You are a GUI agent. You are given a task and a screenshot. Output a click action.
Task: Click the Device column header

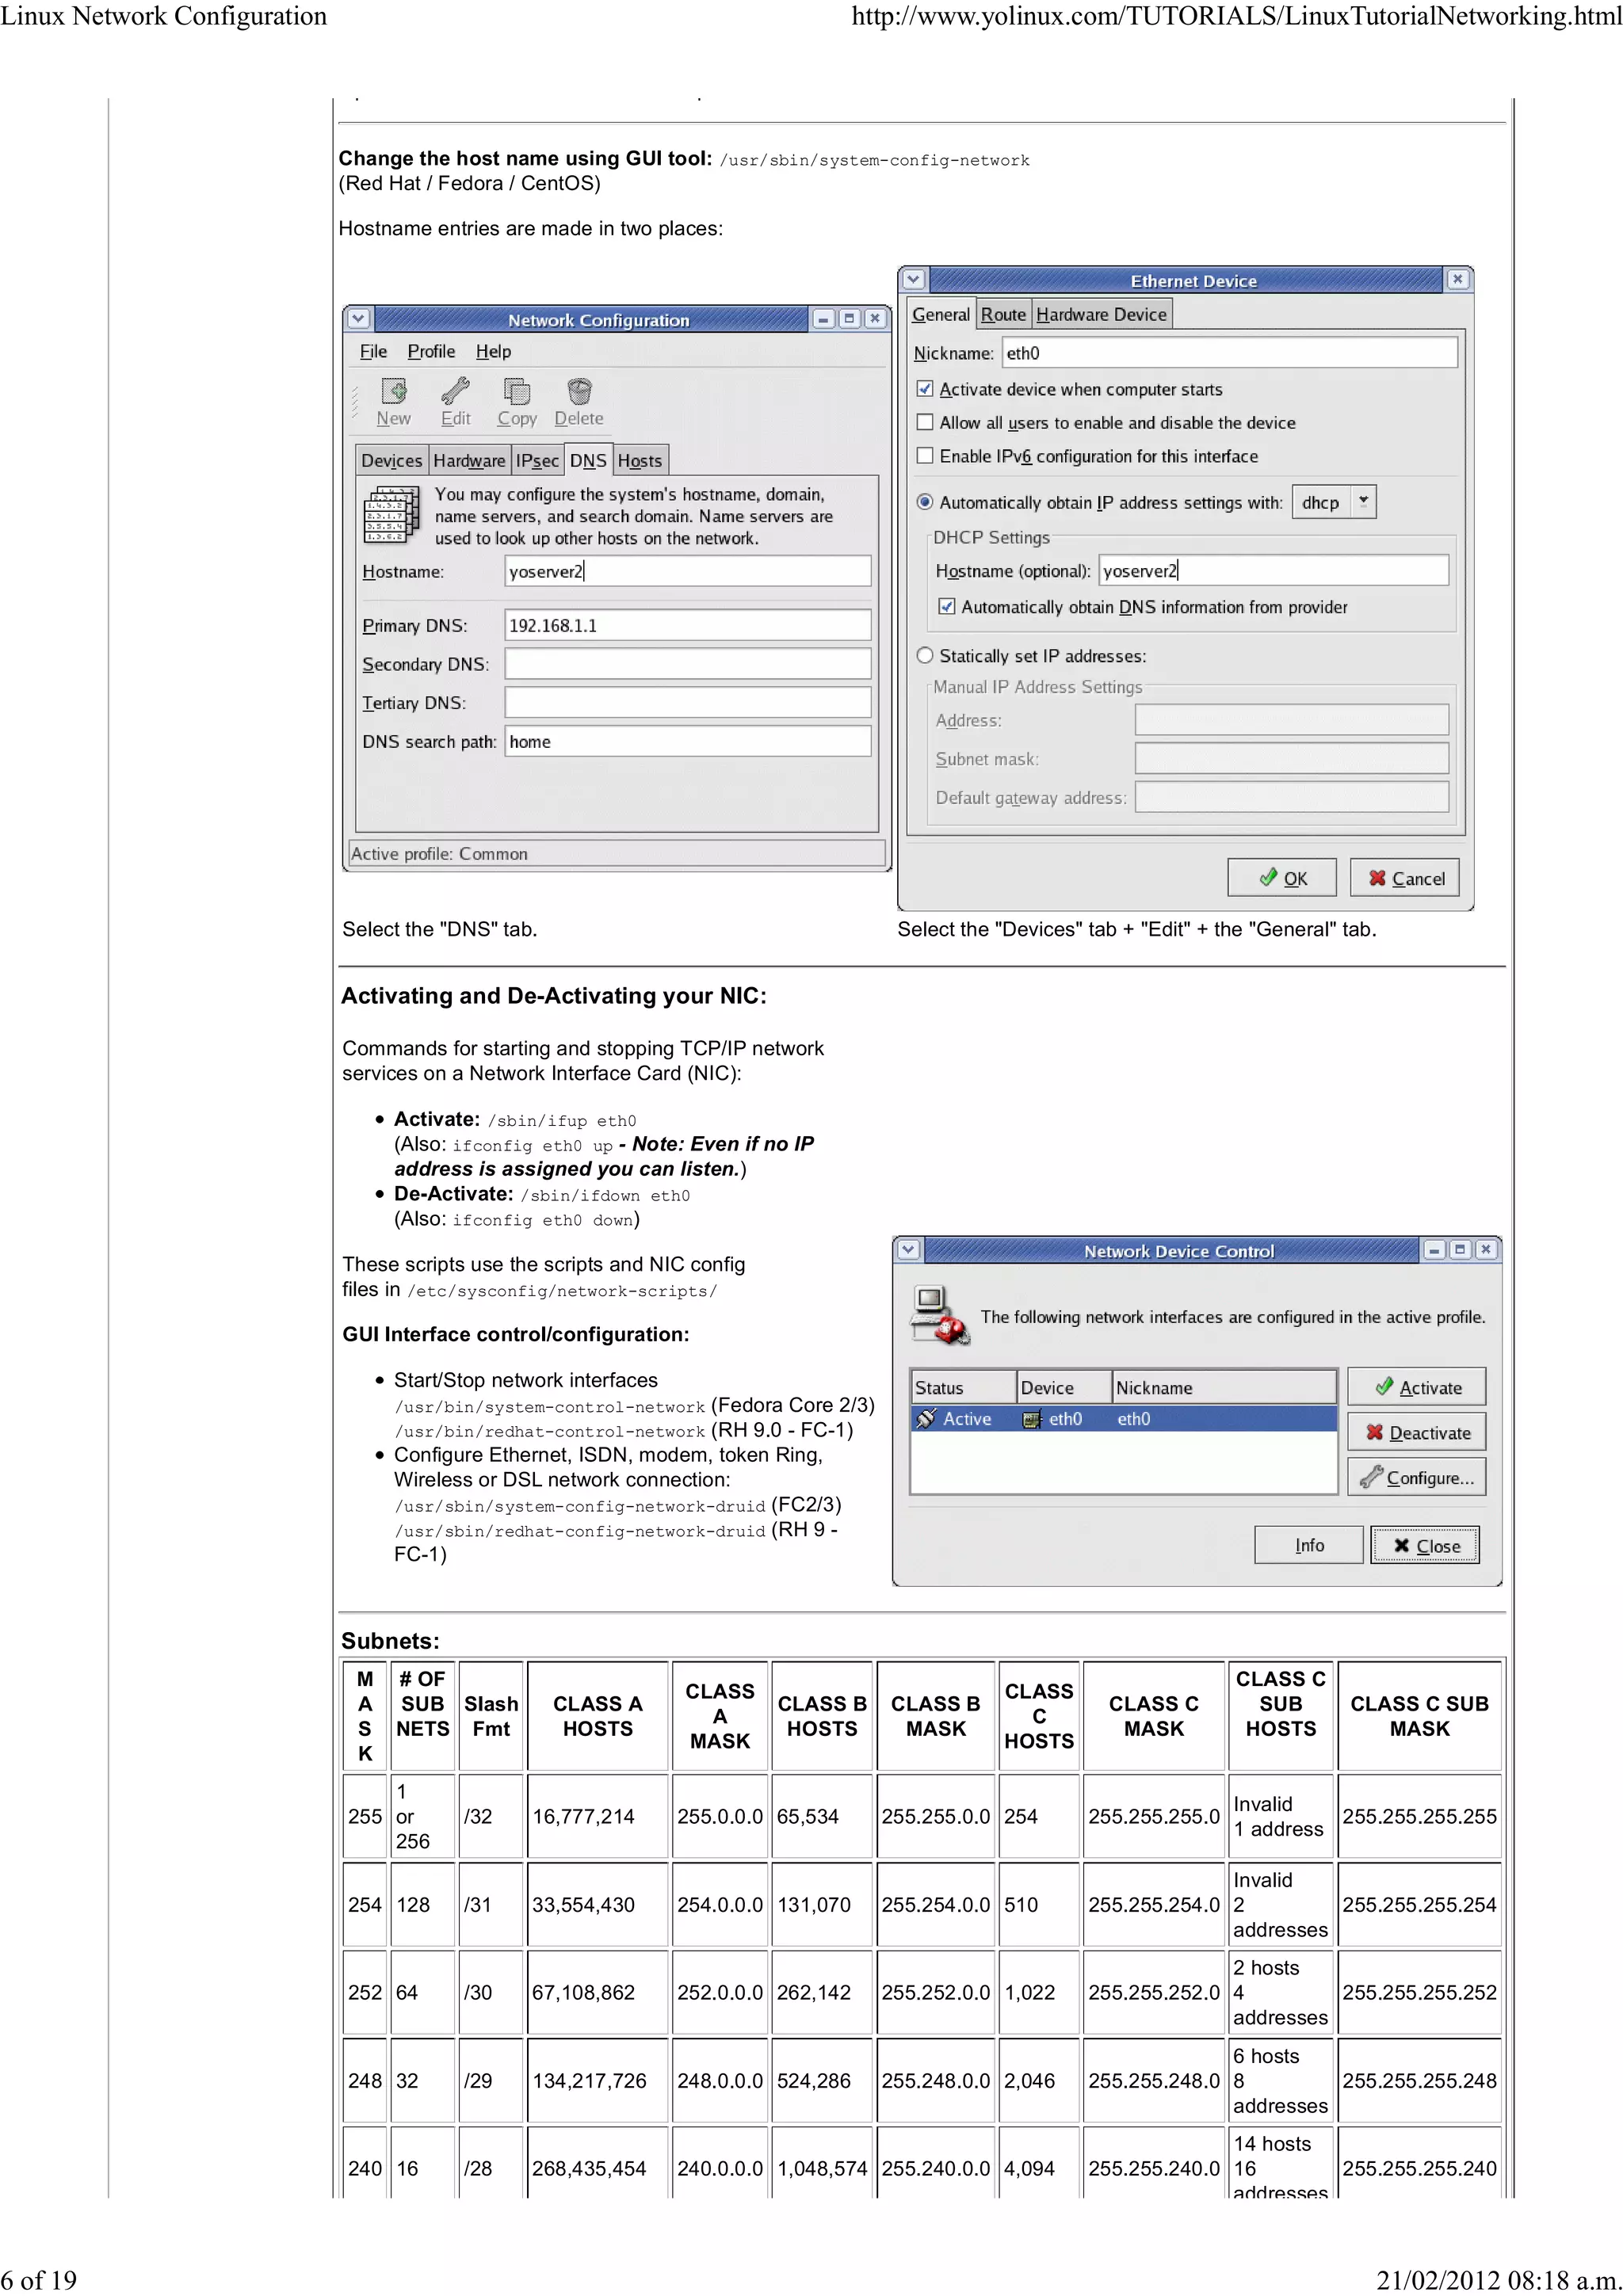[1064, 1387]
